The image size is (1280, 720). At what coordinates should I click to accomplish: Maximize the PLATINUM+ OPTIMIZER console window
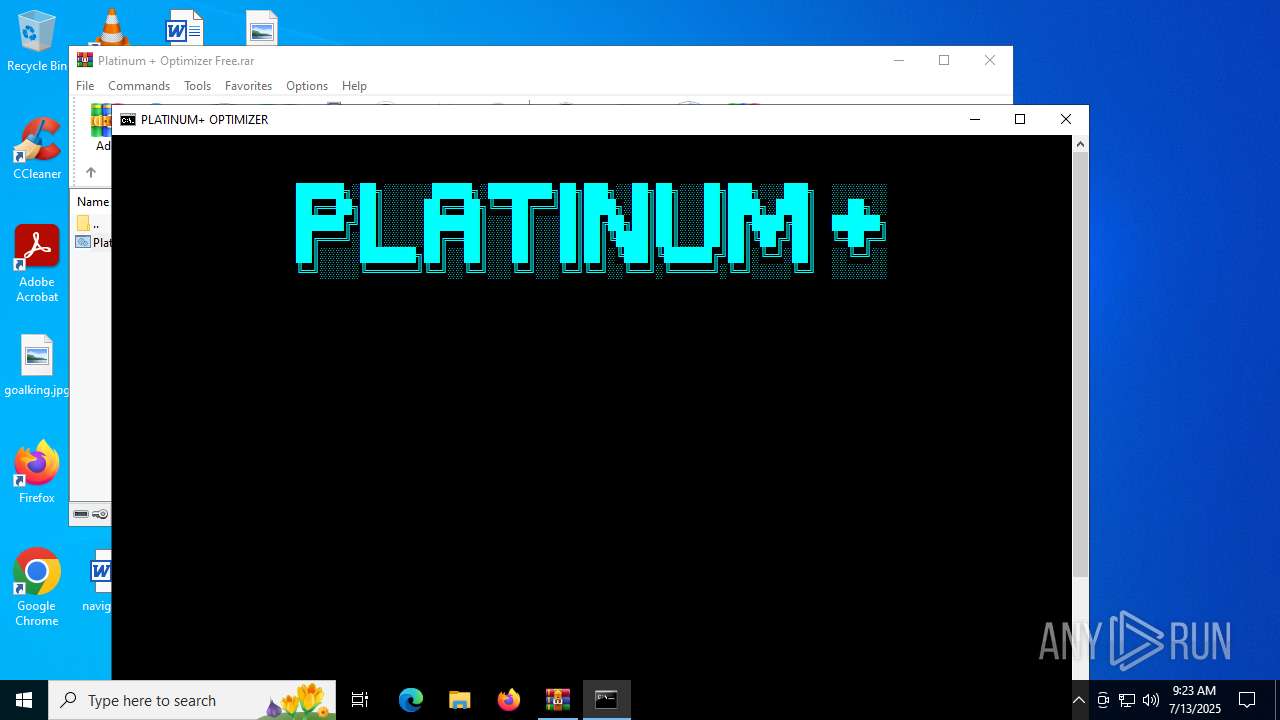(1020, 119)
